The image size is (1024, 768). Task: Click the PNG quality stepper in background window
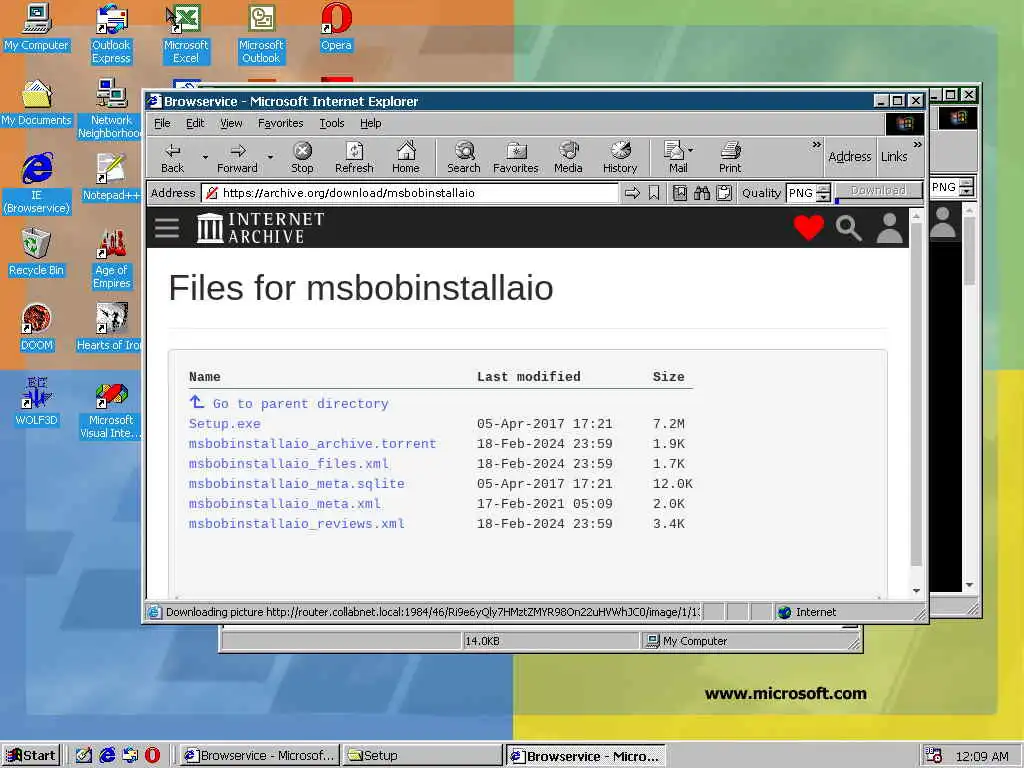click(967, 187)
